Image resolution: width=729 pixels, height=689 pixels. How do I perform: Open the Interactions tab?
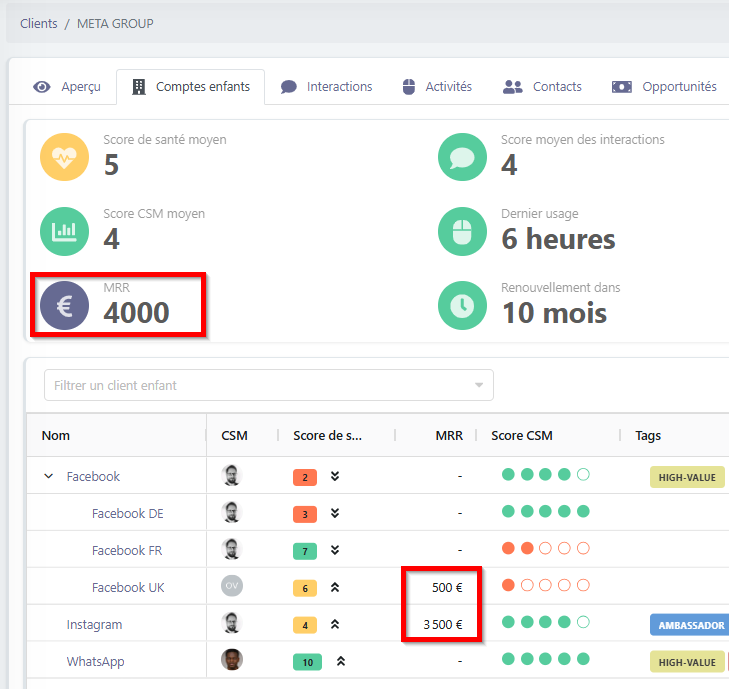point(326,87)
